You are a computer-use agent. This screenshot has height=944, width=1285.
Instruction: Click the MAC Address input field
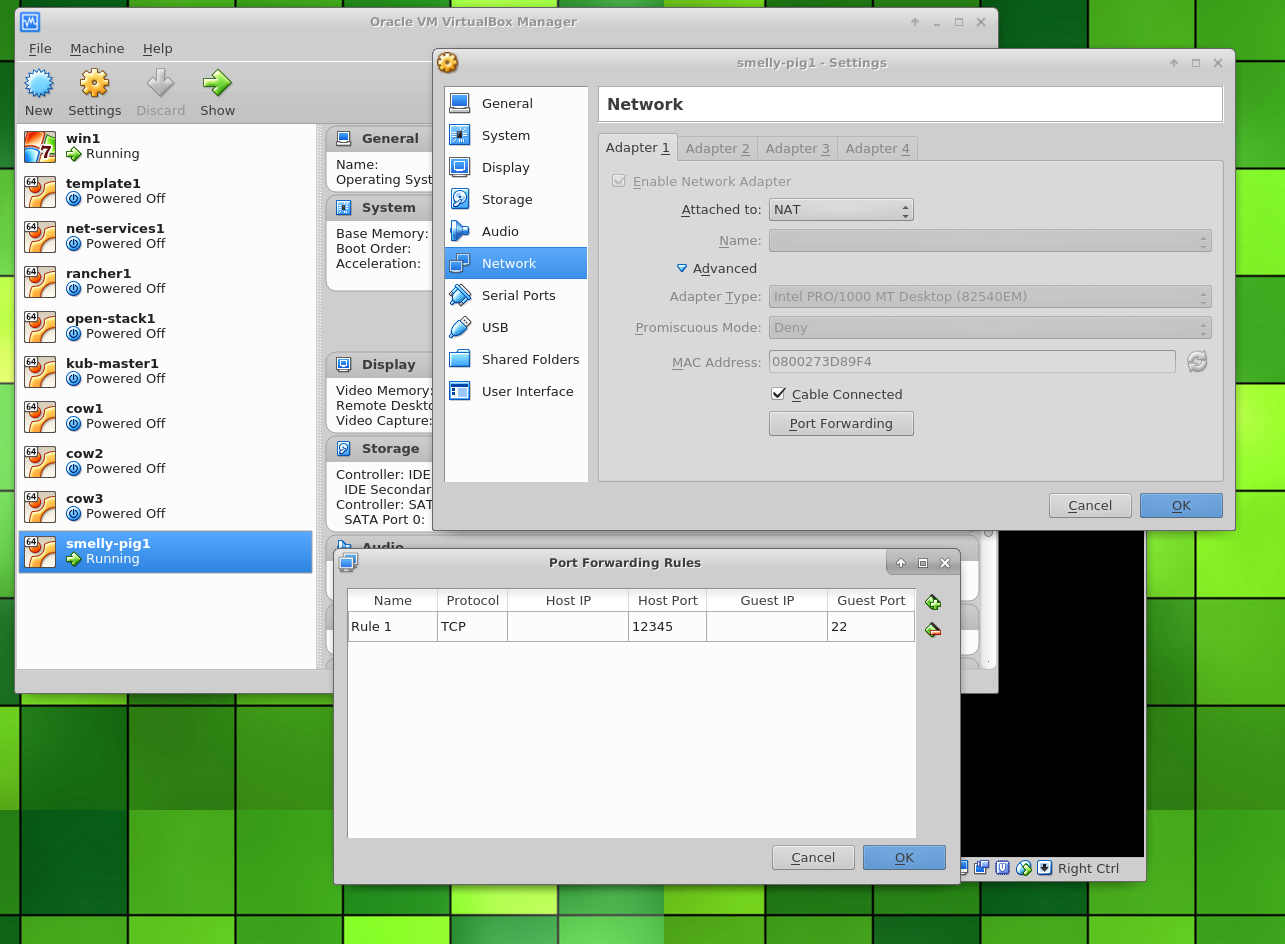pos(972,361)
